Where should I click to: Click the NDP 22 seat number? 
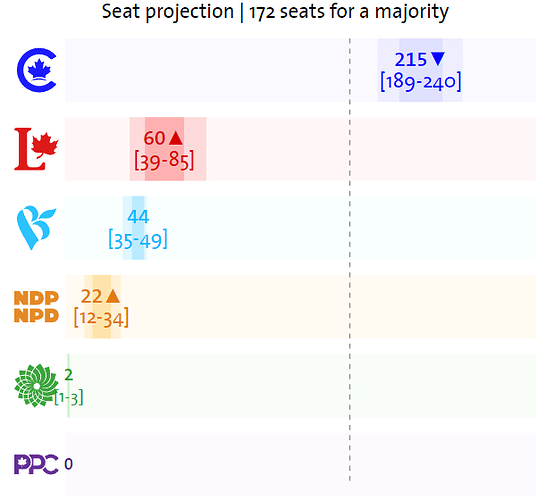(91, 296)
